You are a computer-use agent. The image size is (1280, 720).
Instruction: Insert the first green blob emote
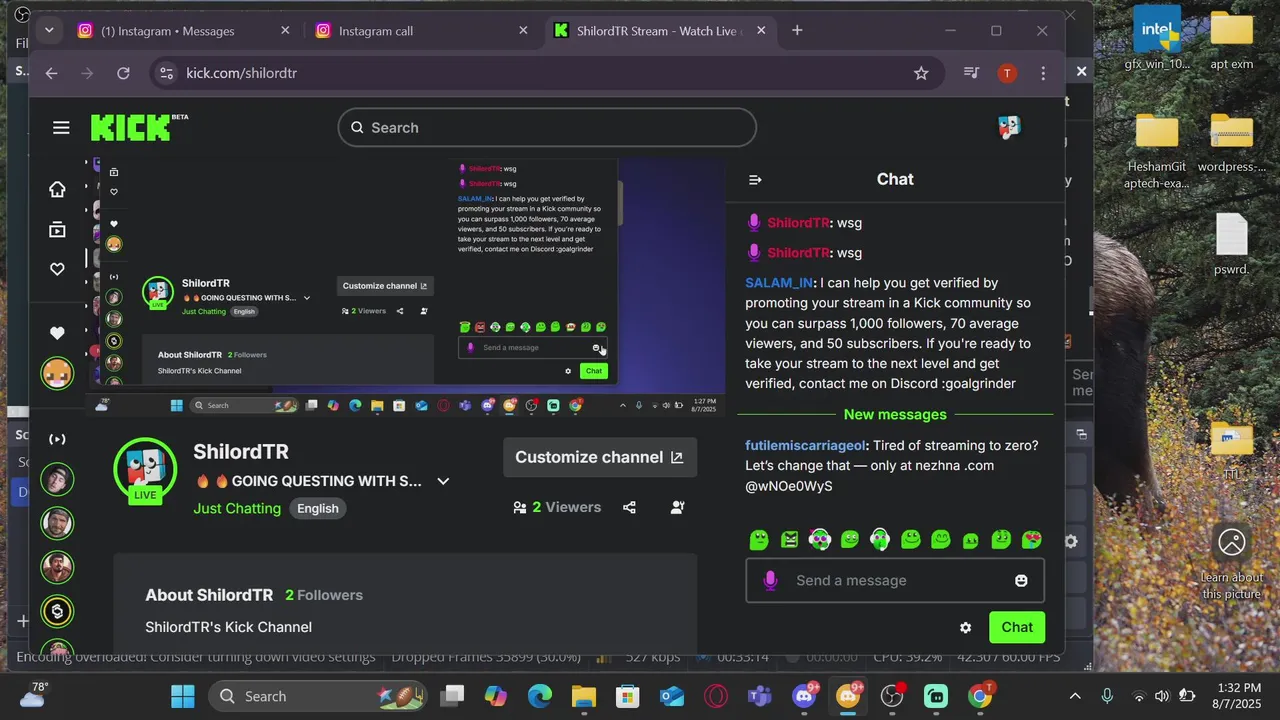point(759,540)
